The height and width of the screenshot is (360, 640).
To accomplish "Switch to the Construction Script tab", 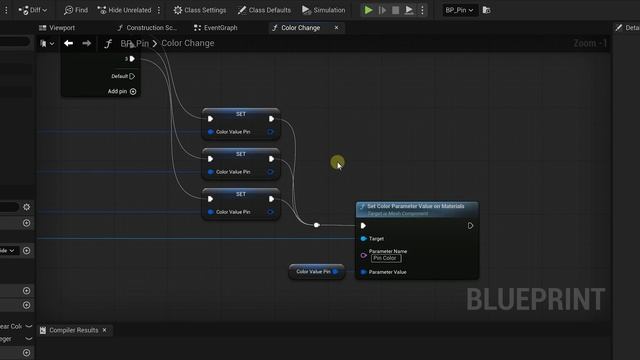I will coord(147,28).
